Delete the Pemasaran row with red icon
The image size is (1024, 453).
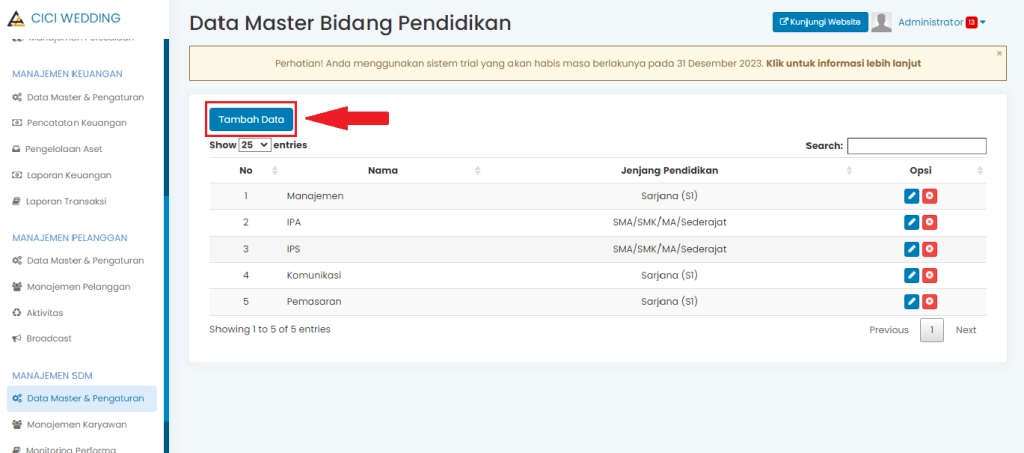coord(930,302)
